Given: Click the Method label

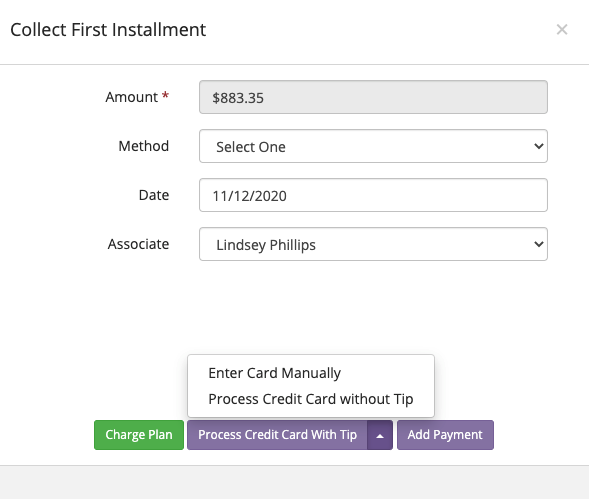Looking at the screenshot, I should click(143, 146).
